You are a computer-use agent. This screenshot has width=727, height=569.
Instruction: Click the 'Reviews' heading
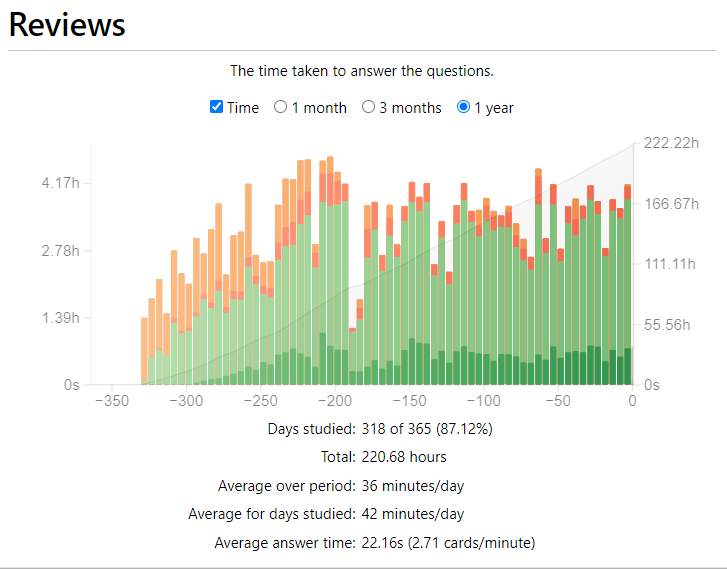(x=67, y=24)
